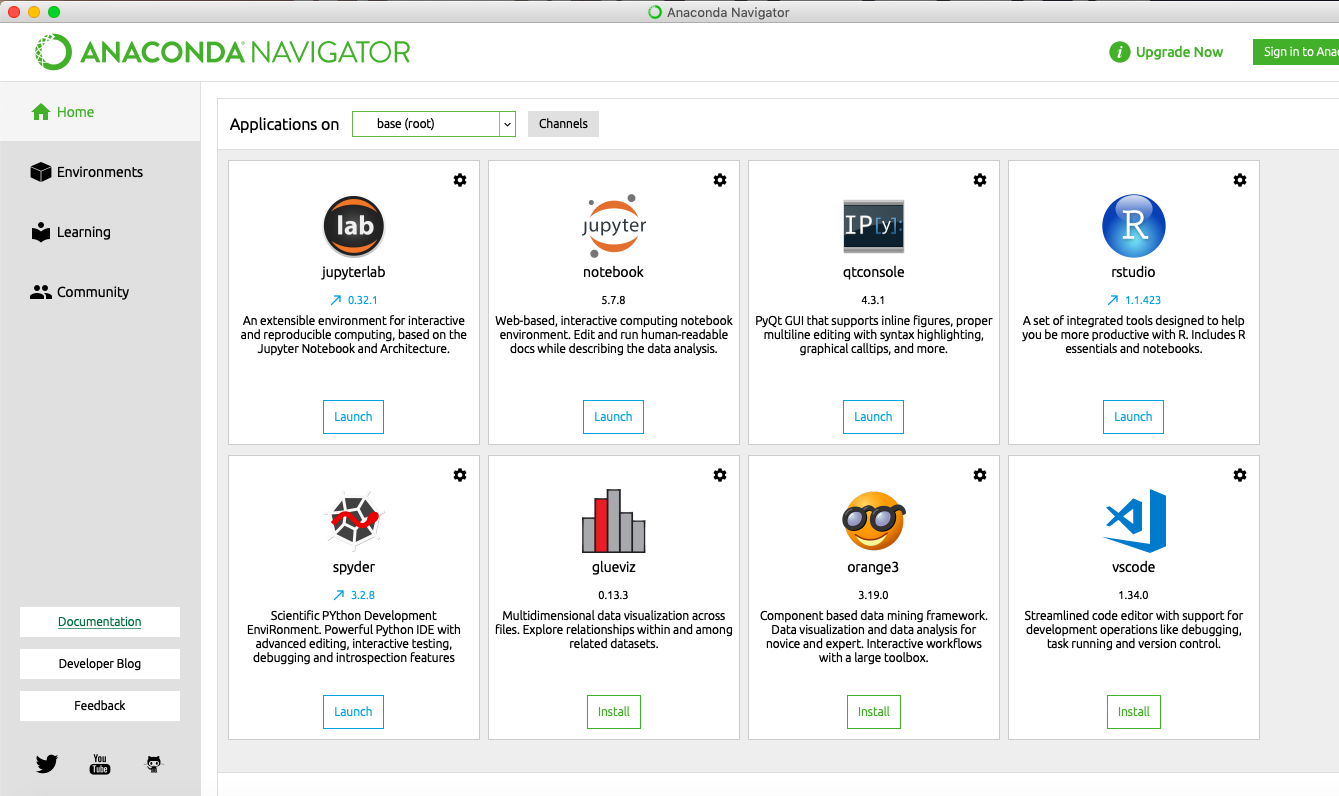Open the Feedback button

point(100,706)
